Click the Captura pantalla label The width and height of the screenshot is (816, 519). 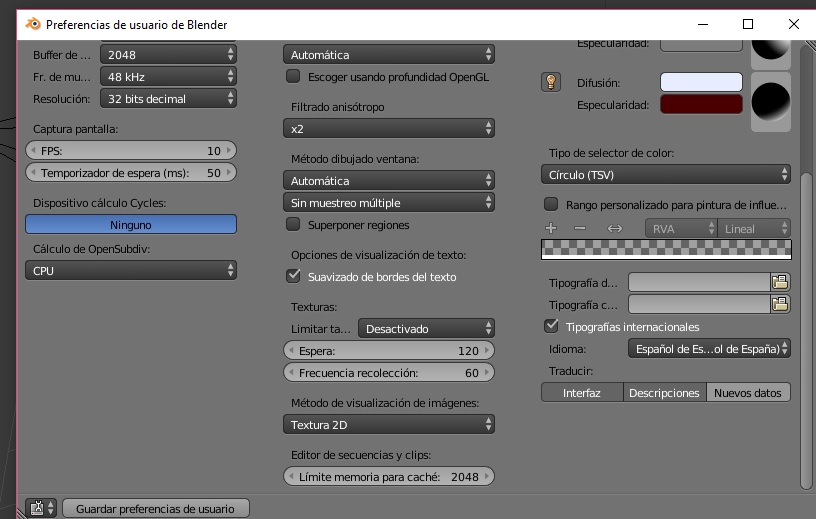[75, 129]
